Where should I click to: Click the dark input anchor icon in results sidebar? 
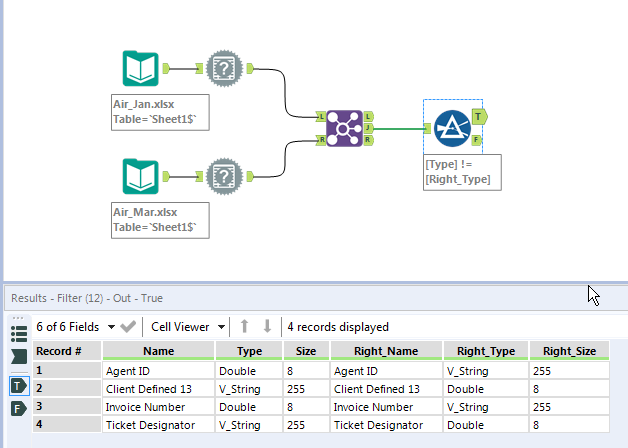coord(19,356)
